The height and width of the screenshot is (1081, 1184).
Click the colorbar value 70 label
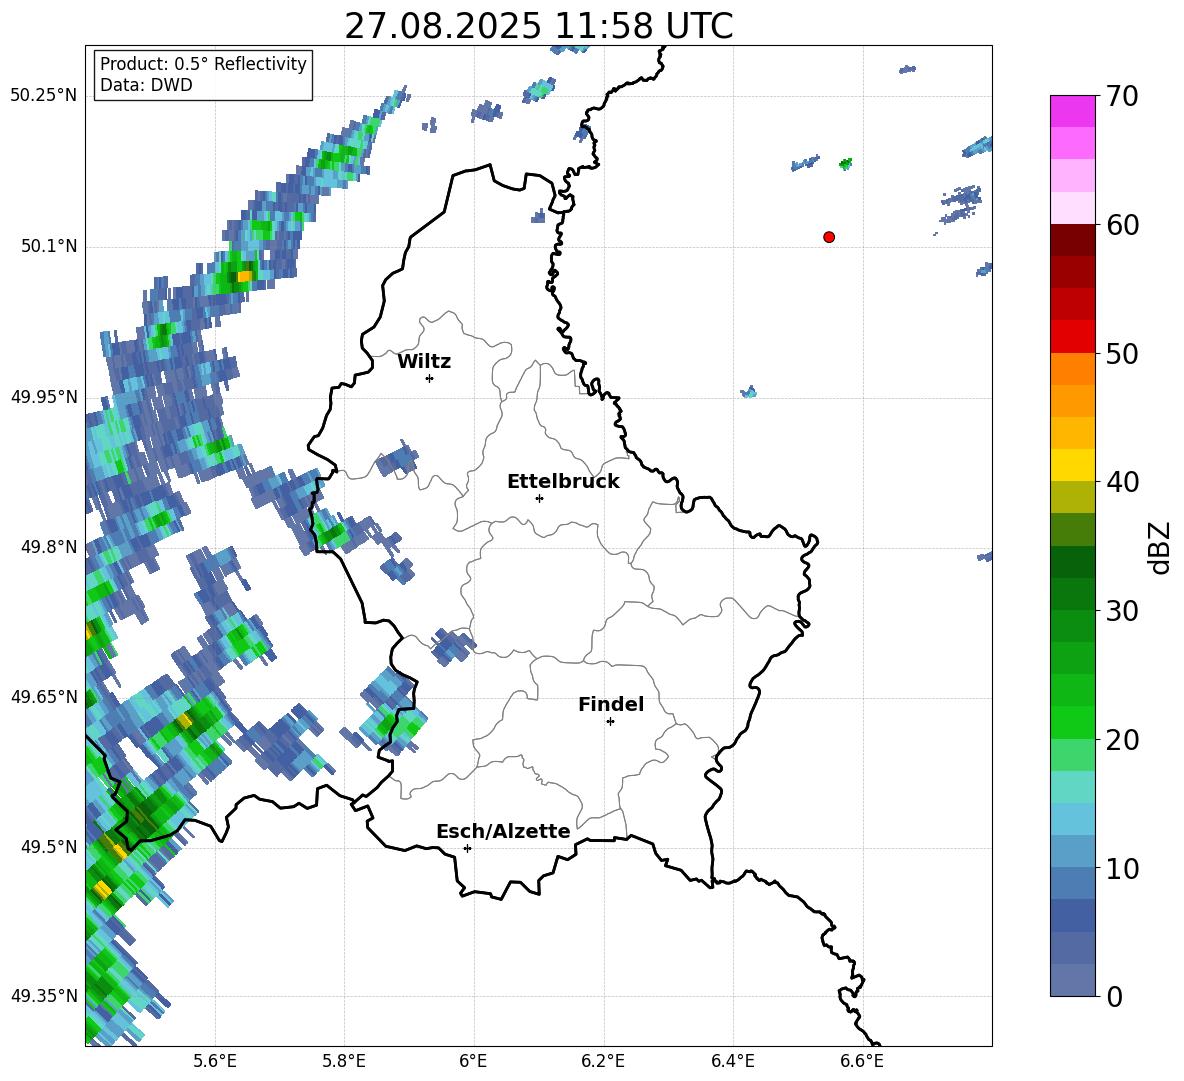(1122, 97)
